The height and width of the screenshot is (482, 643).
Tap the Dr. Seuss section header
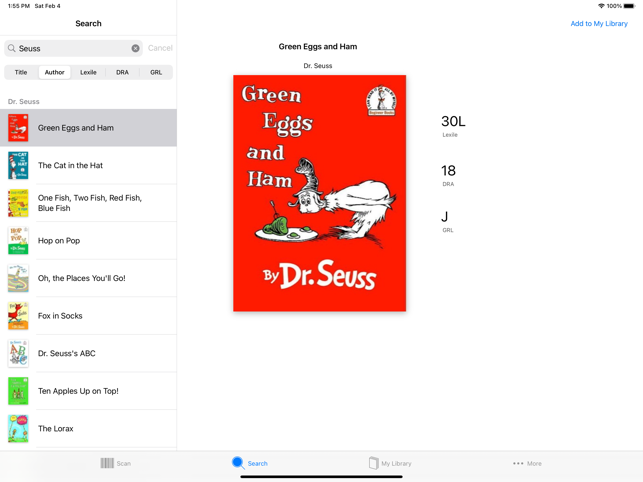point(24,101)
